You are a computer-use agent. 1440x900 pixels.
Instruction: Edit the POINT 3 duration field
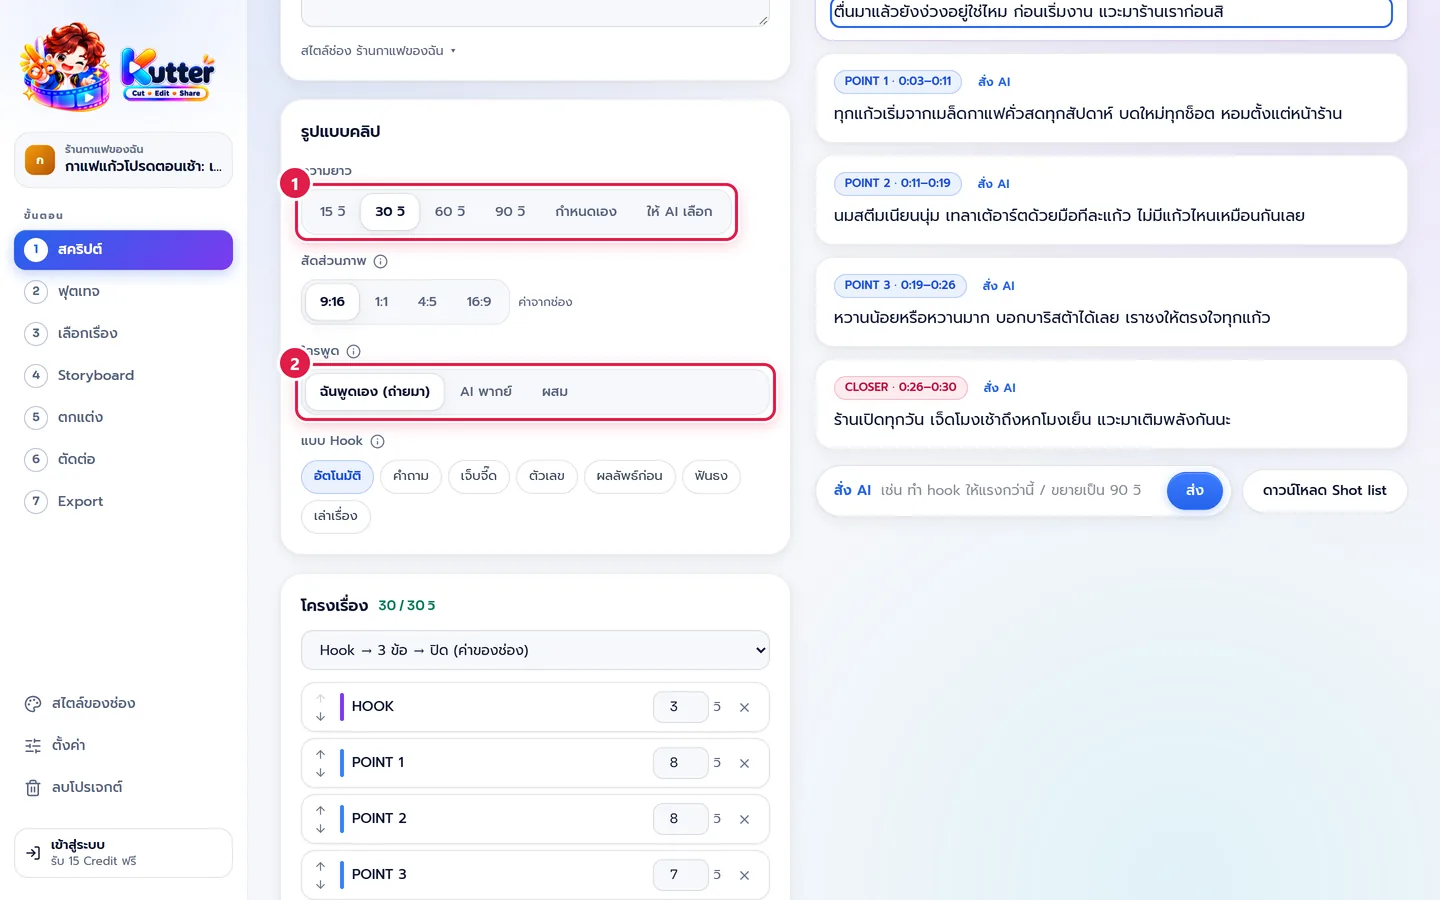click(680, 875)
